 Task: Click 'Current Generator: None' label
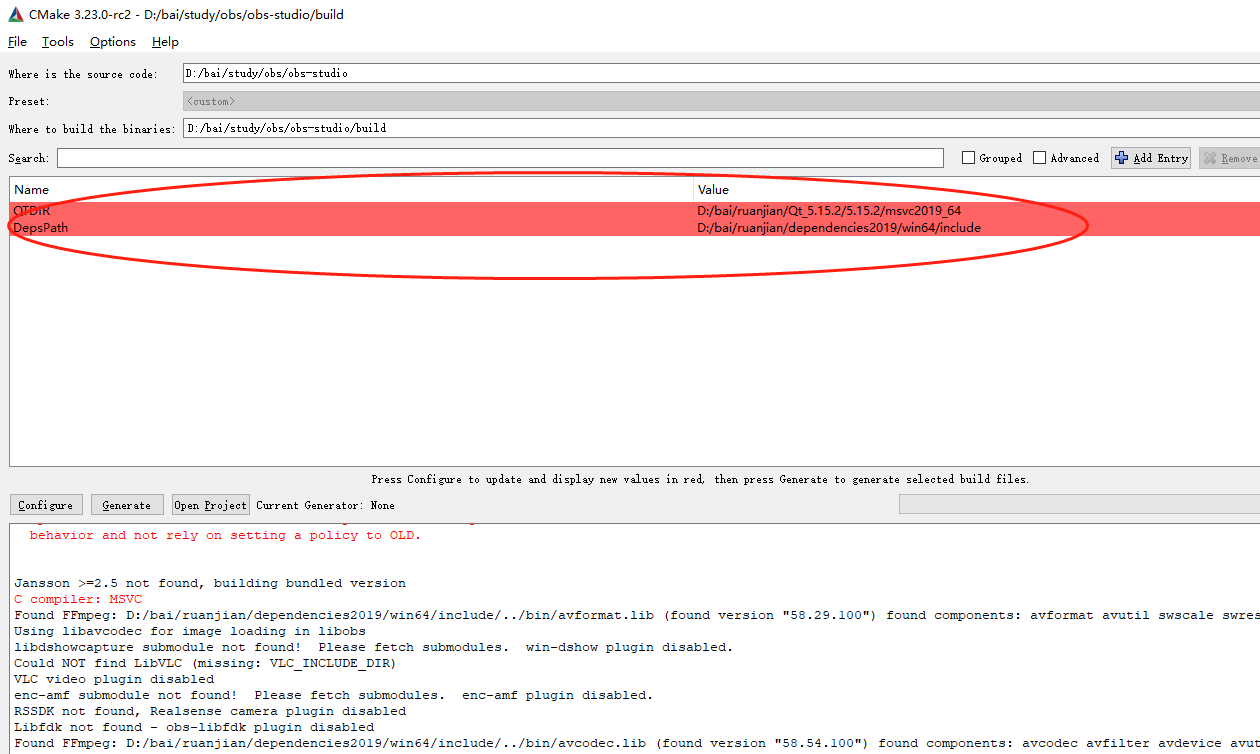click(x=325, y=505)
